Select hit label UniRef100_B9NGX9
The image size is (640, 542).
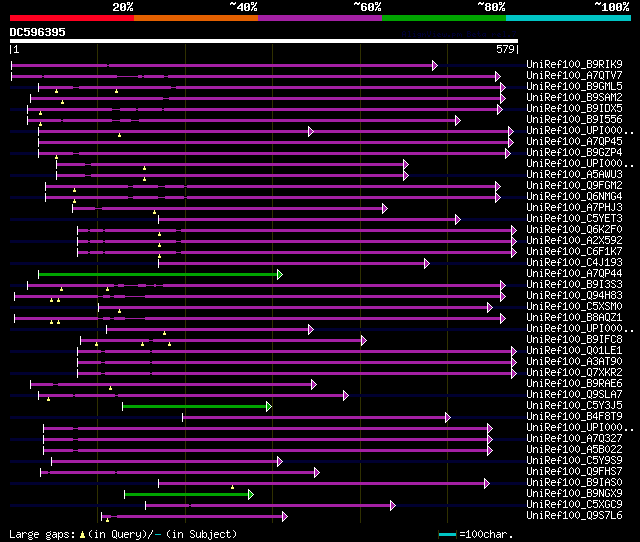[574, 494]
